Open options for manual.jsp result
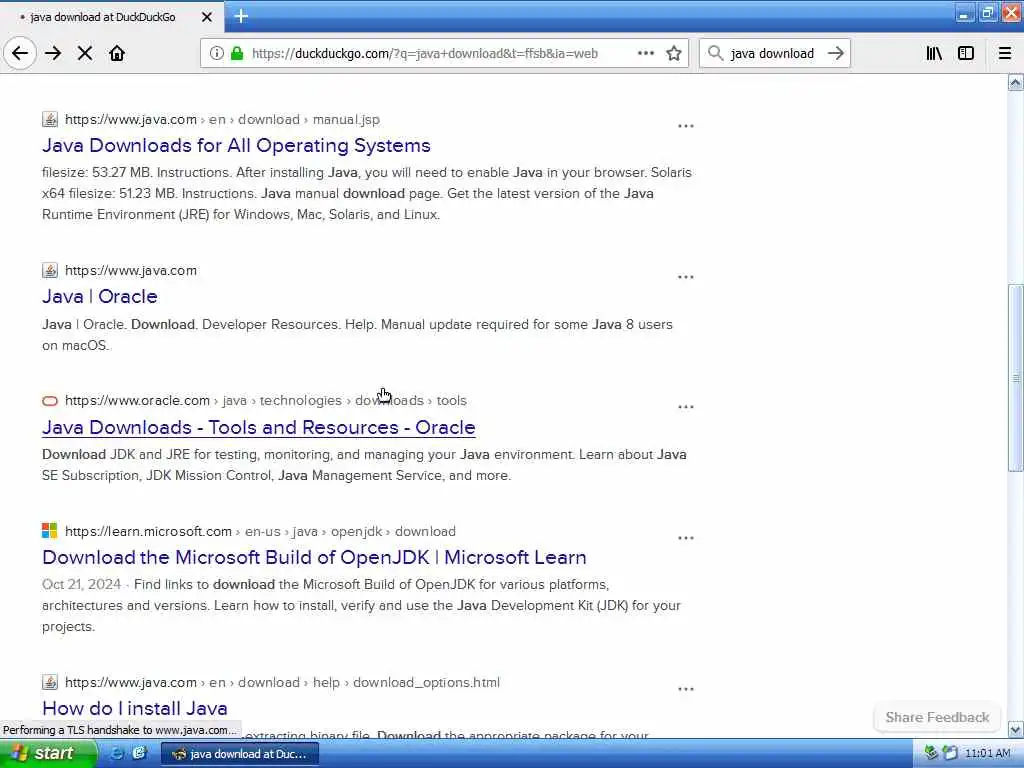The image size is (1024, 768). [x=686, y=126]
